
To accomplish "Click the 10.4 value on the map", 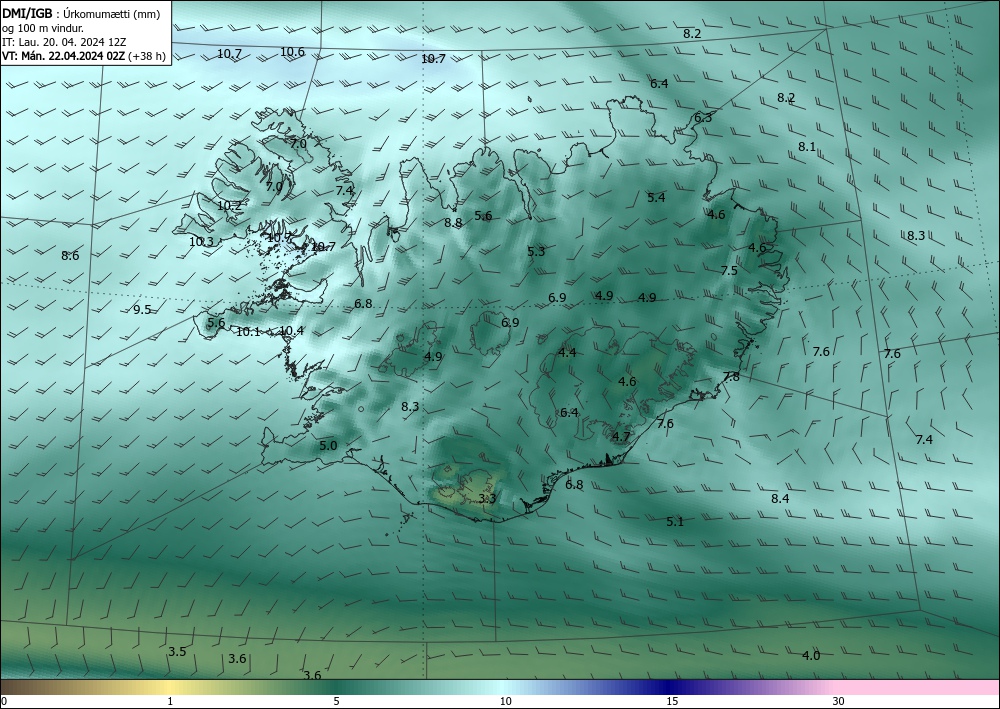I will click(291, 331).
